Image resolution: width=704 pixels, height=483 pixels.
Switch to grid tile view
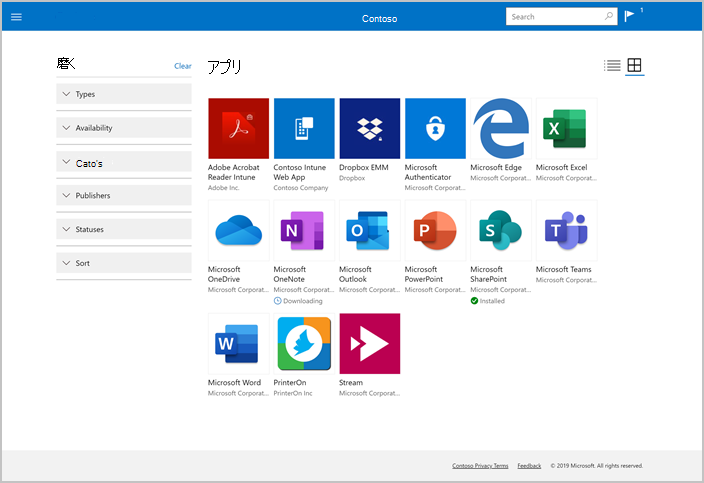(634, 66)
